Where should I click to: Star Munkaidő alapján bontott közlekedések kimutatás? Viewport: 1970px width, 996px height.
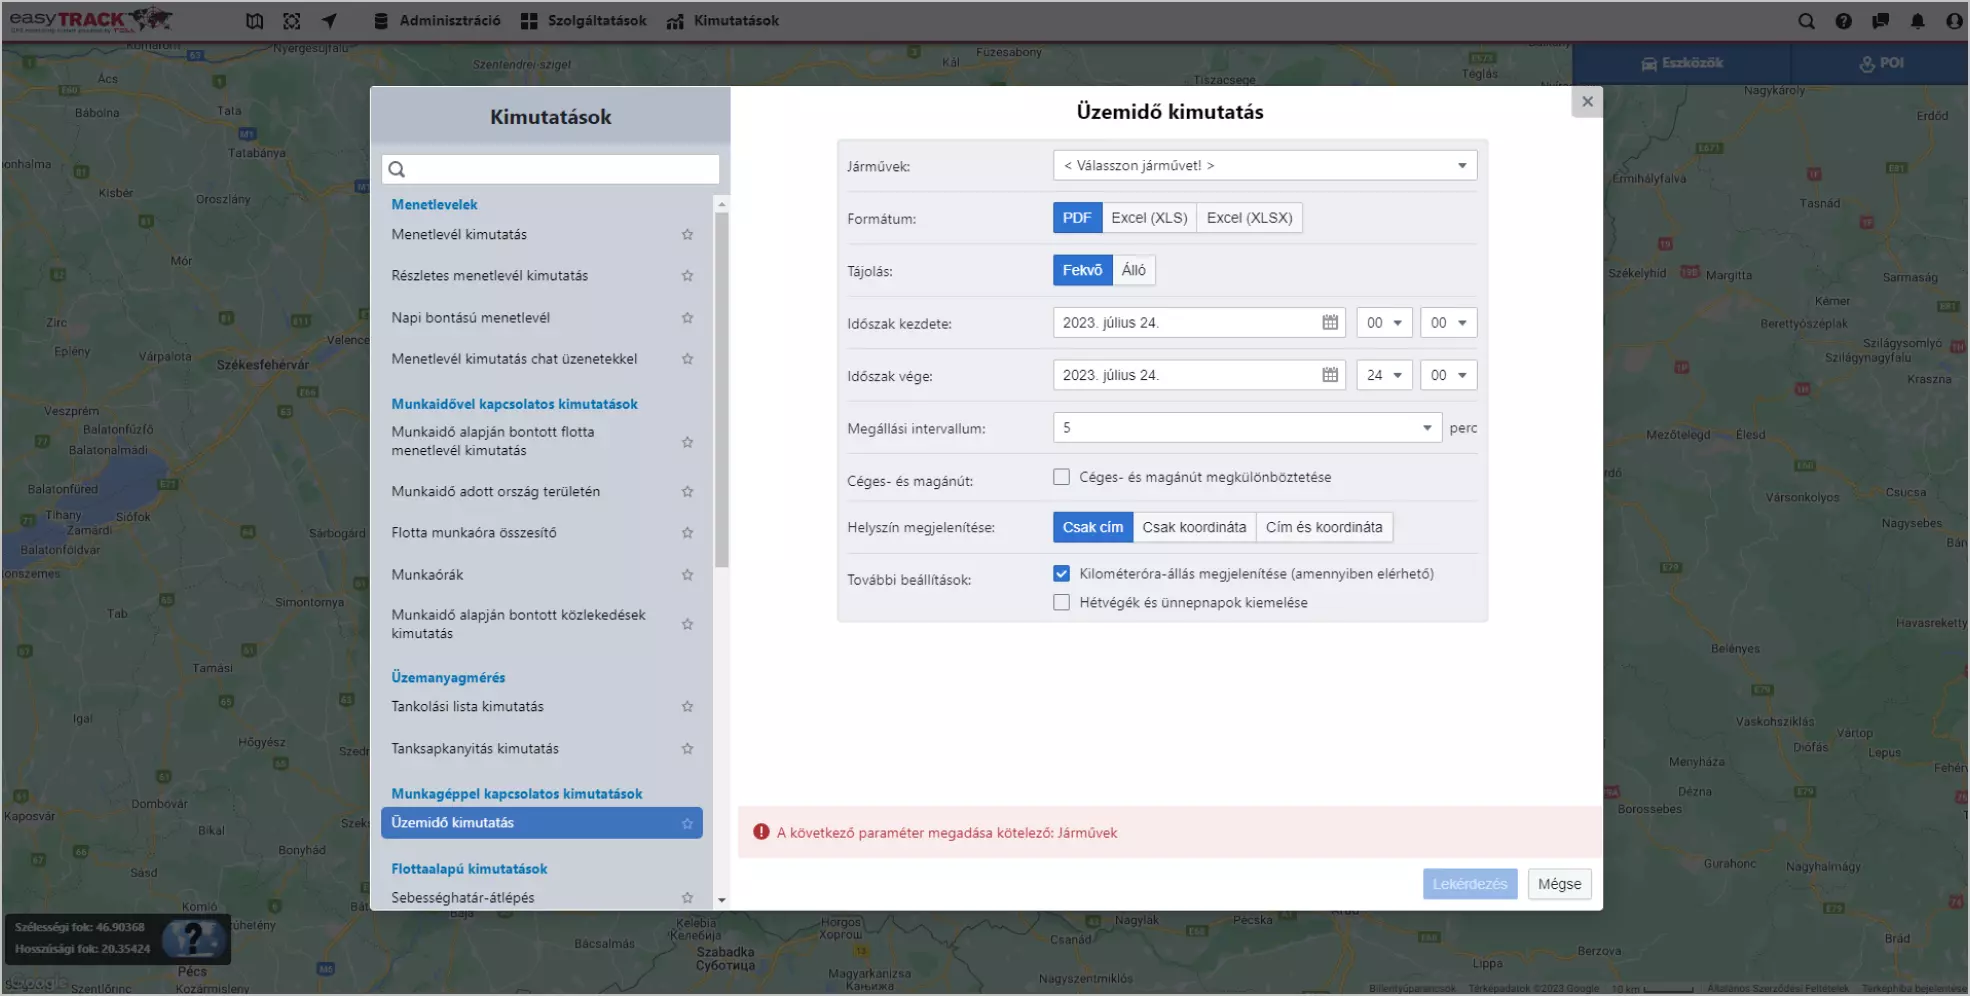pos(687,624)
